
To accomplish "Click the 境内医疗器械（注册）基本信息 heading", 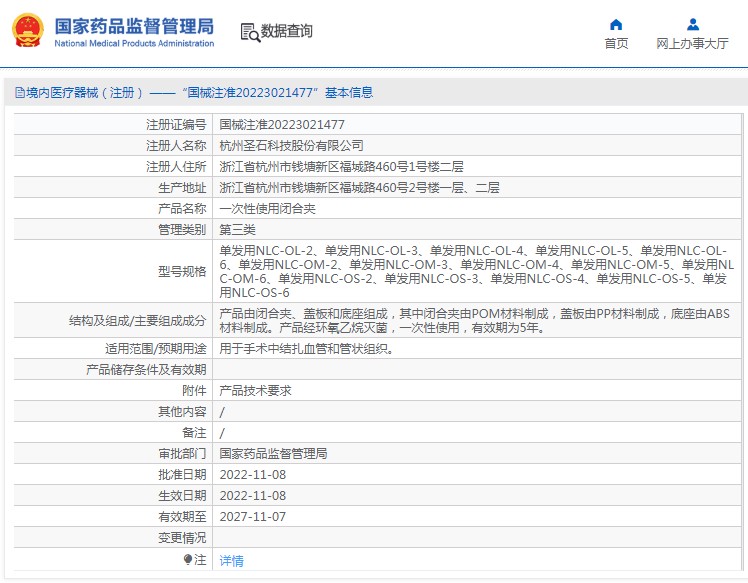I will 199,93.
